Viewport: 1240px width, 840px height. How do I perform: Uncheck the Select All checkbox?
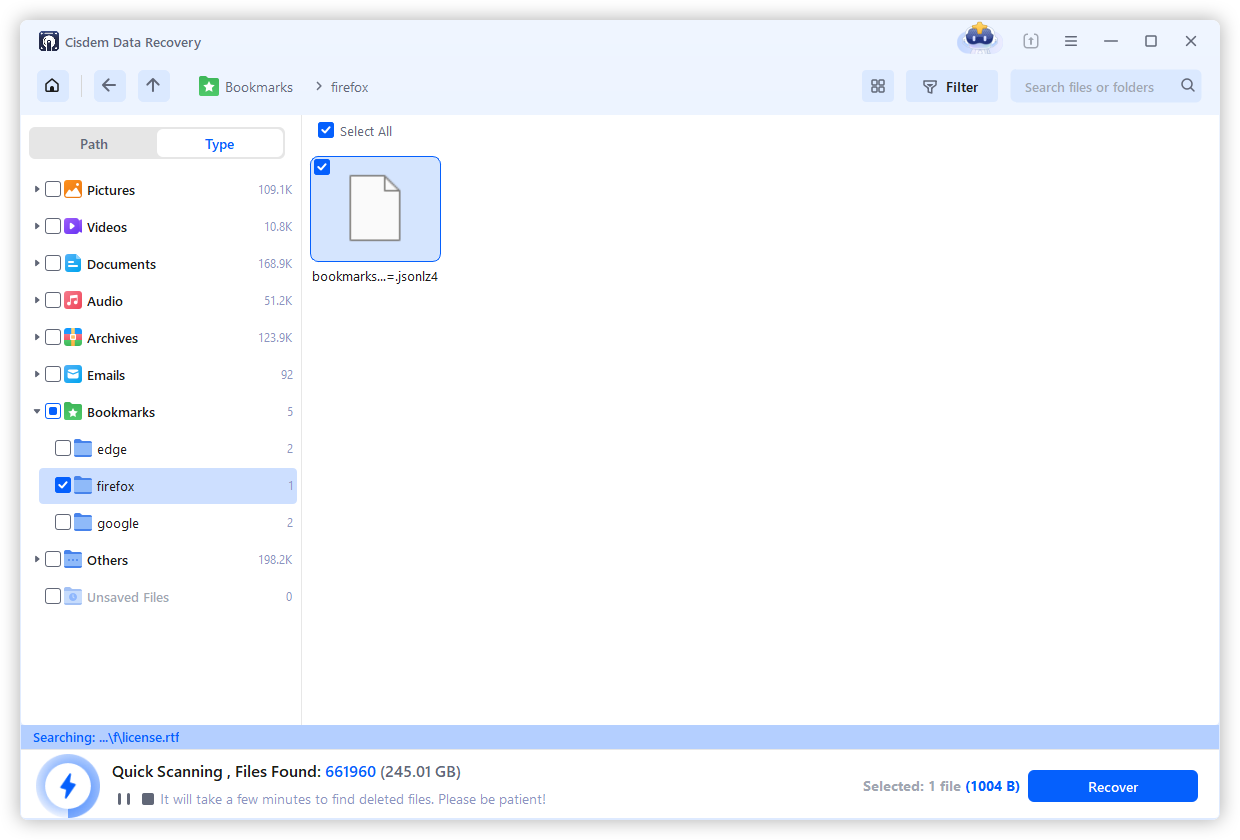pyautogui.click(x=326, y=130)
